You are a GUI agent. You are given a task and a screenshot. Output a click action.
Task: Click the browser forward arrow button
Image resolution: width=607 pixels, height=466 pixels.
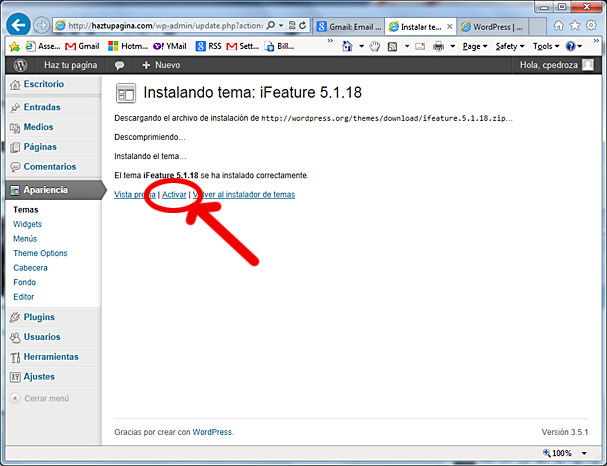41,26
